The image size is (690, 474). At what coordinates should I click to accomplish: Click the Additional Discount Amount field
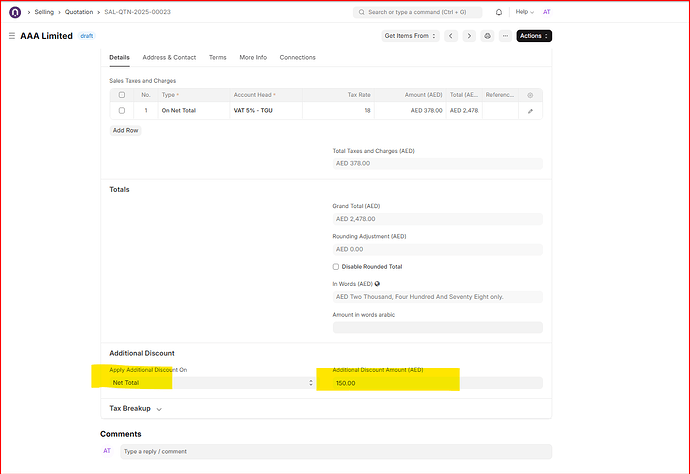437,383
